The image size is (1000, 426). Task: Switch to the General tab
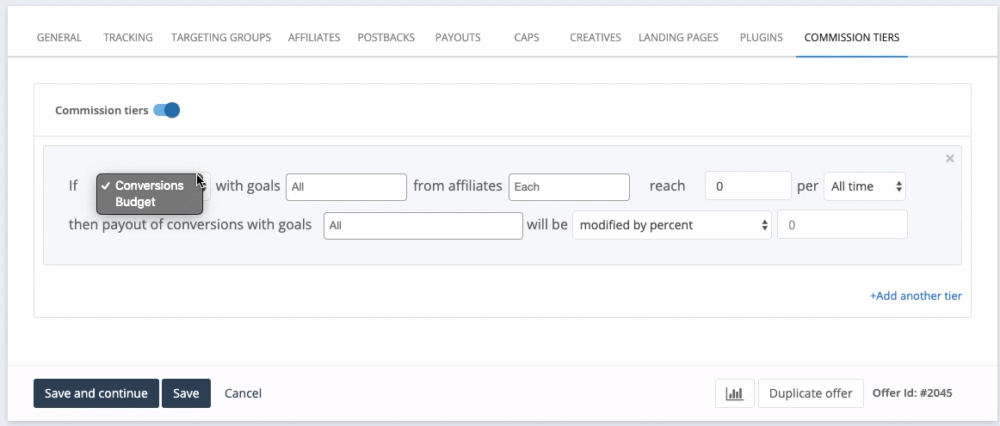59,38
